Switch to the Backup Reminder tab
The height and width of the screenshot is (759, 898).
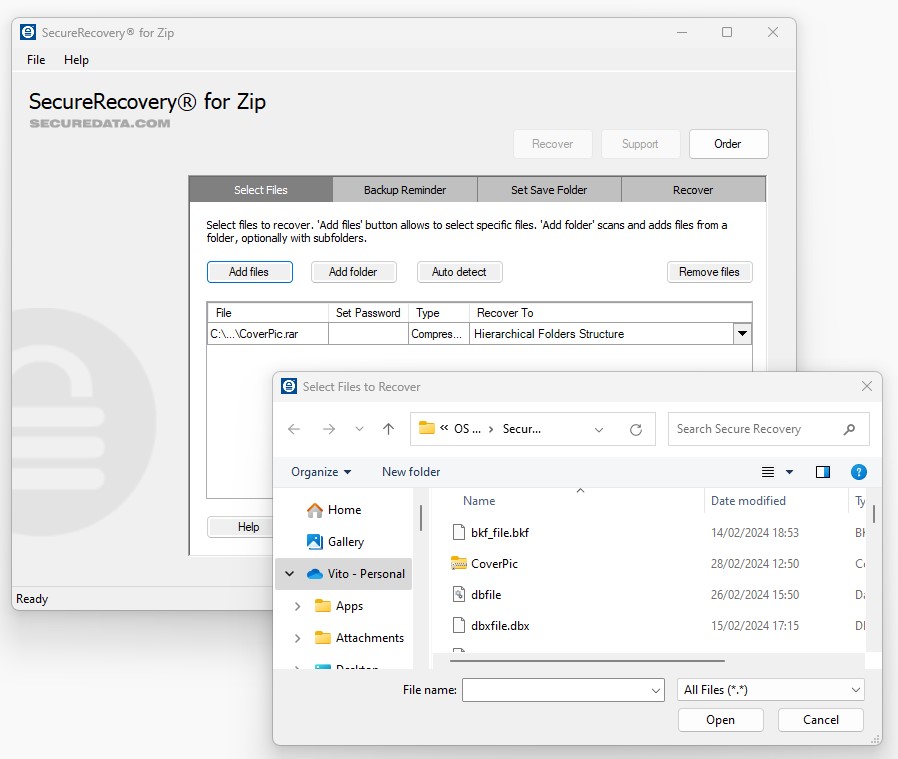click(405, 189)
